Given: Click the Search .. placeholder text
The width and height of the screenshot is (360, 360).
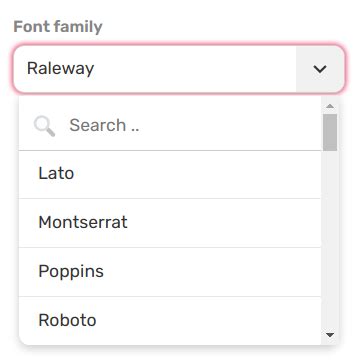Looking at the screenshot, I should 104,125.
